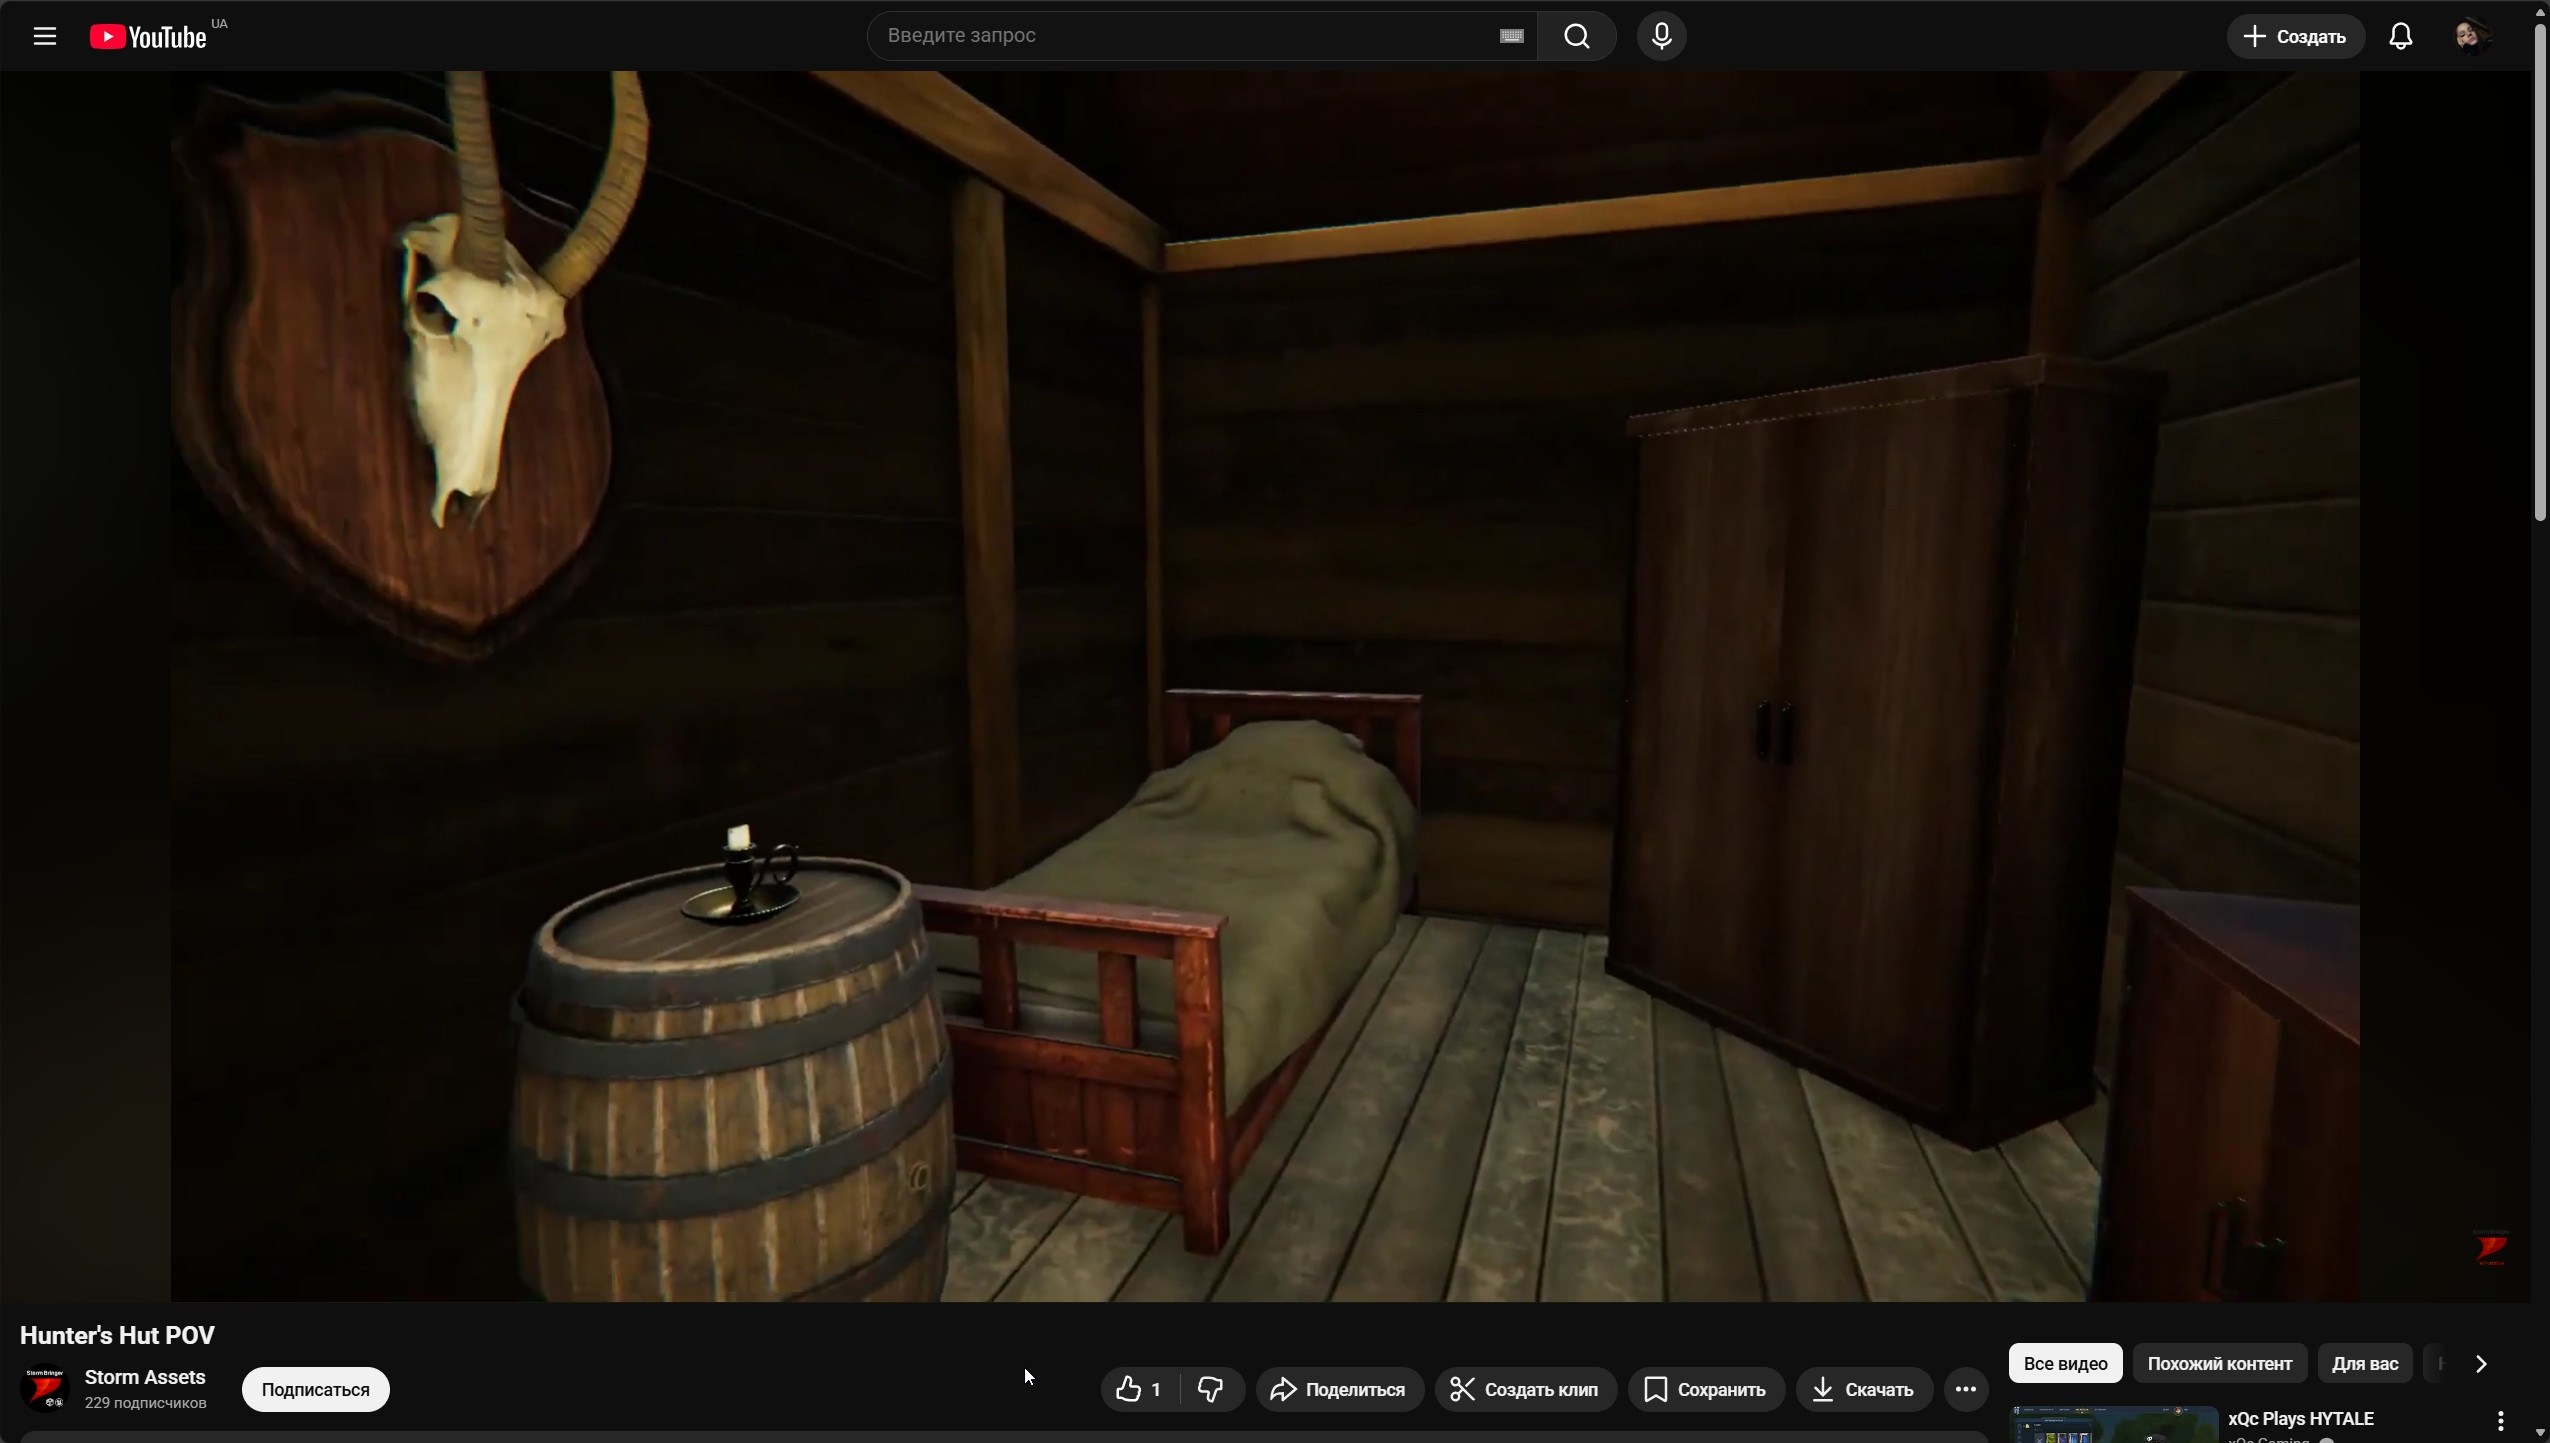Screen dimensions: 2550x1443
Task: Open the notifications bell
Action: pyautogui.click(x=2401, y=37)
